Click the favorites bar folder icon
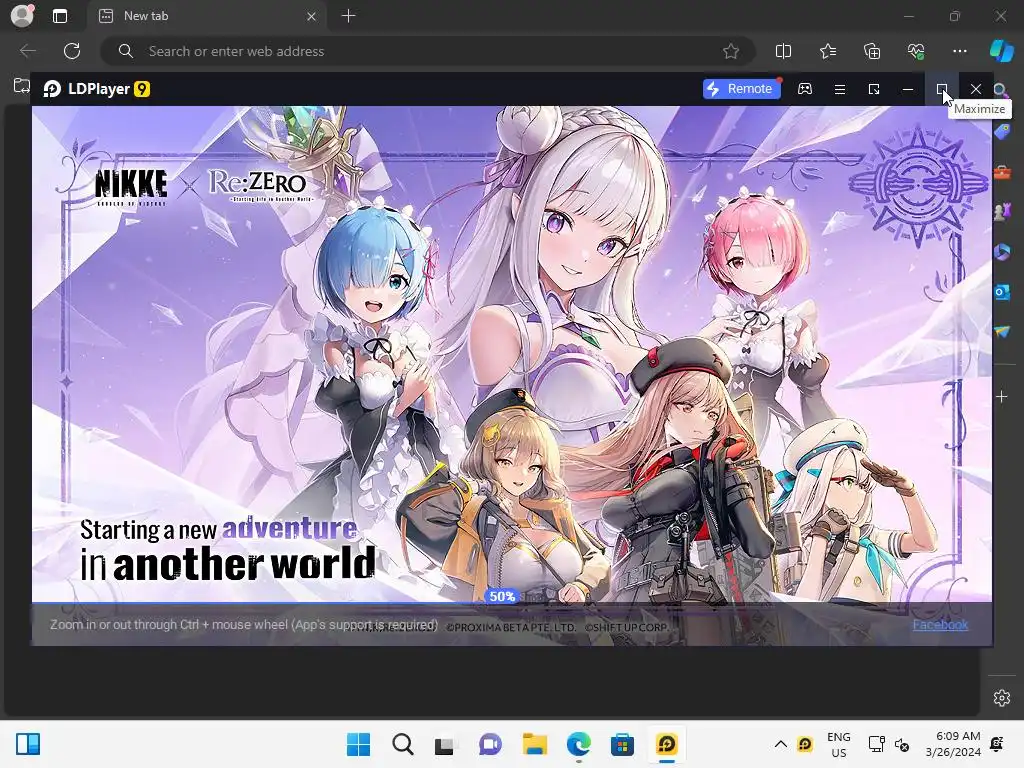 tap(22, 86)
